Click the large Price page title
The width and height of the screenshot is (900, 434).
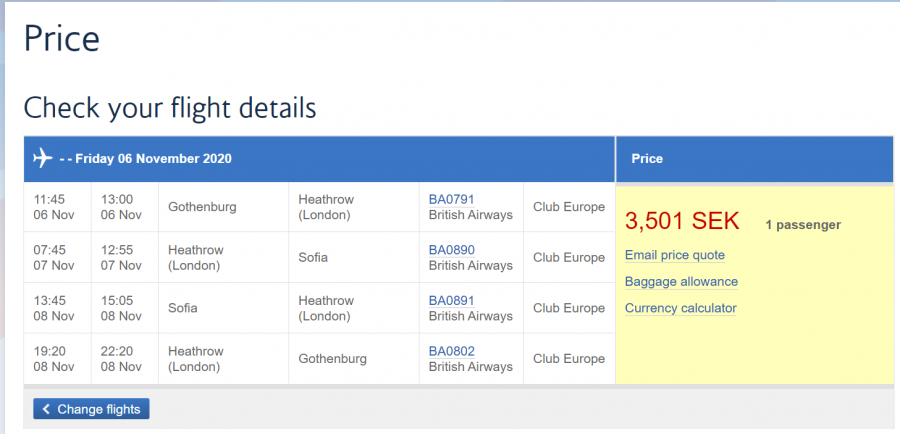tap(61, 38)
